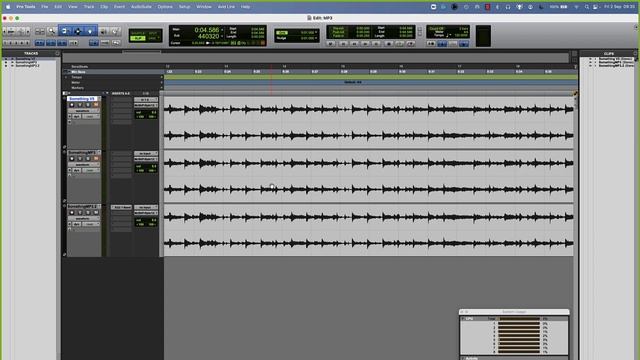This screenshot has width=640, height=360.
Task: Record-enable the Something V5 track
Action: click(72, 105)
